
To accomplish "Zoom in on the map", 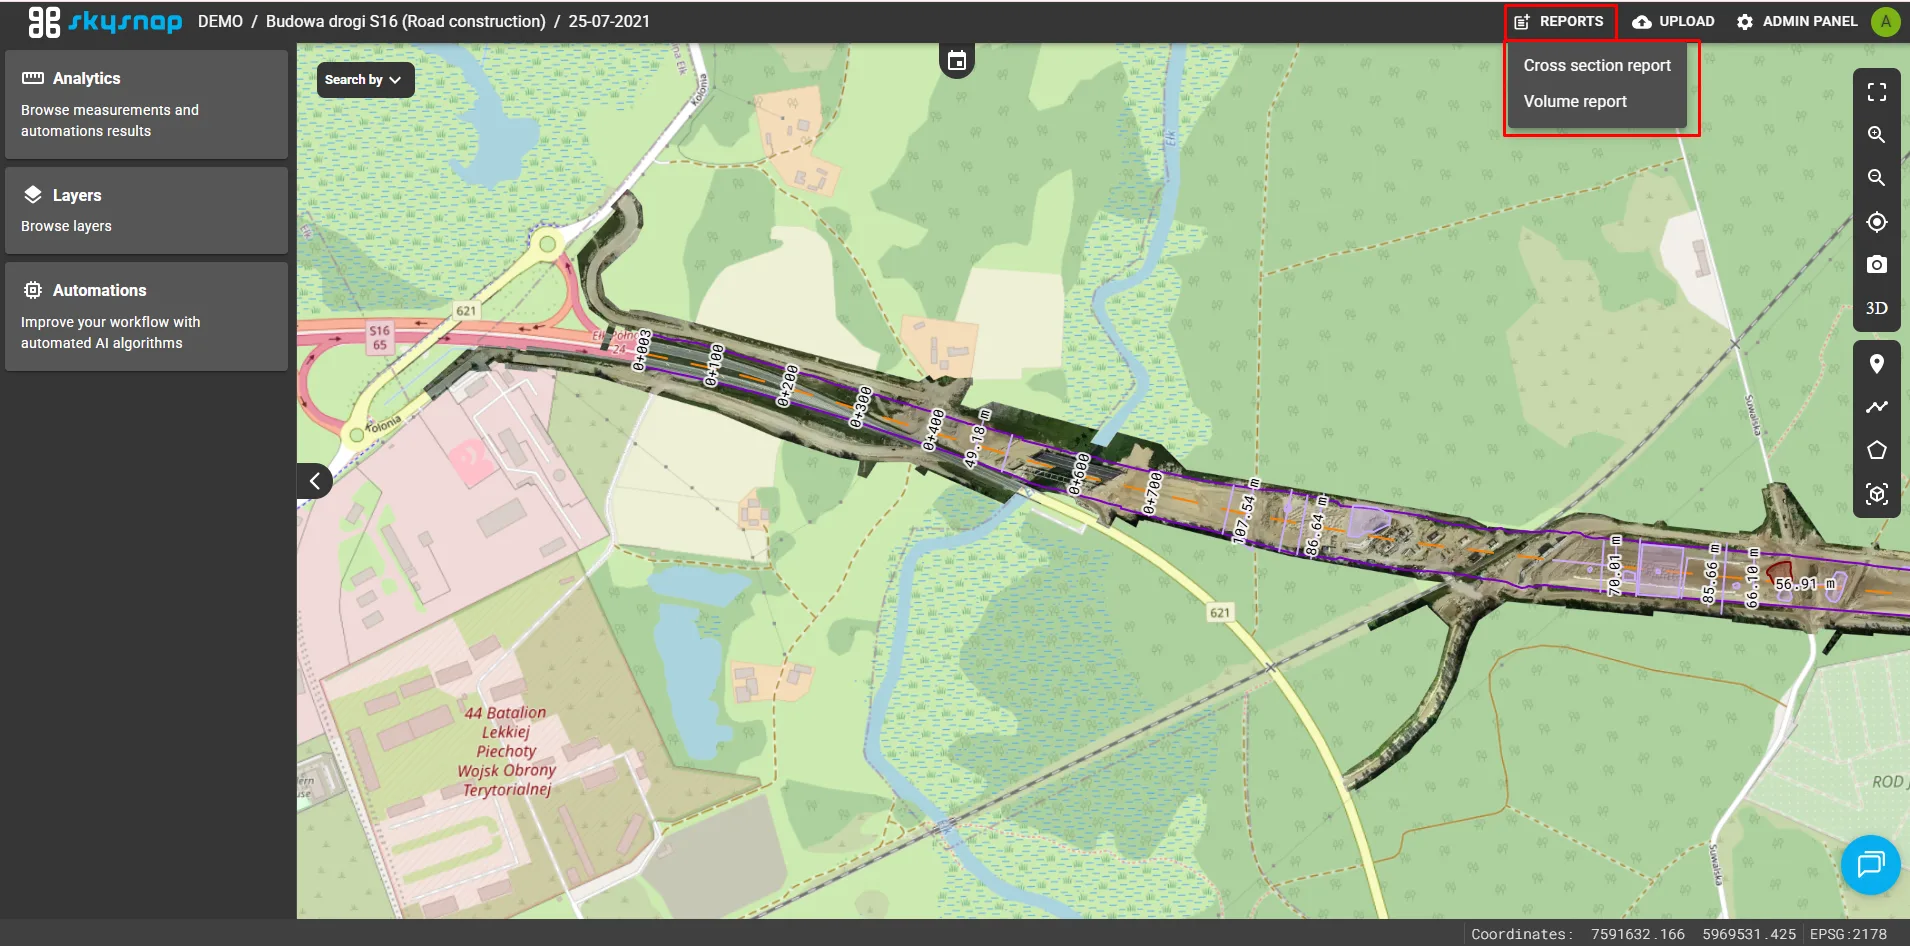I will click(x=1876, y=135).
